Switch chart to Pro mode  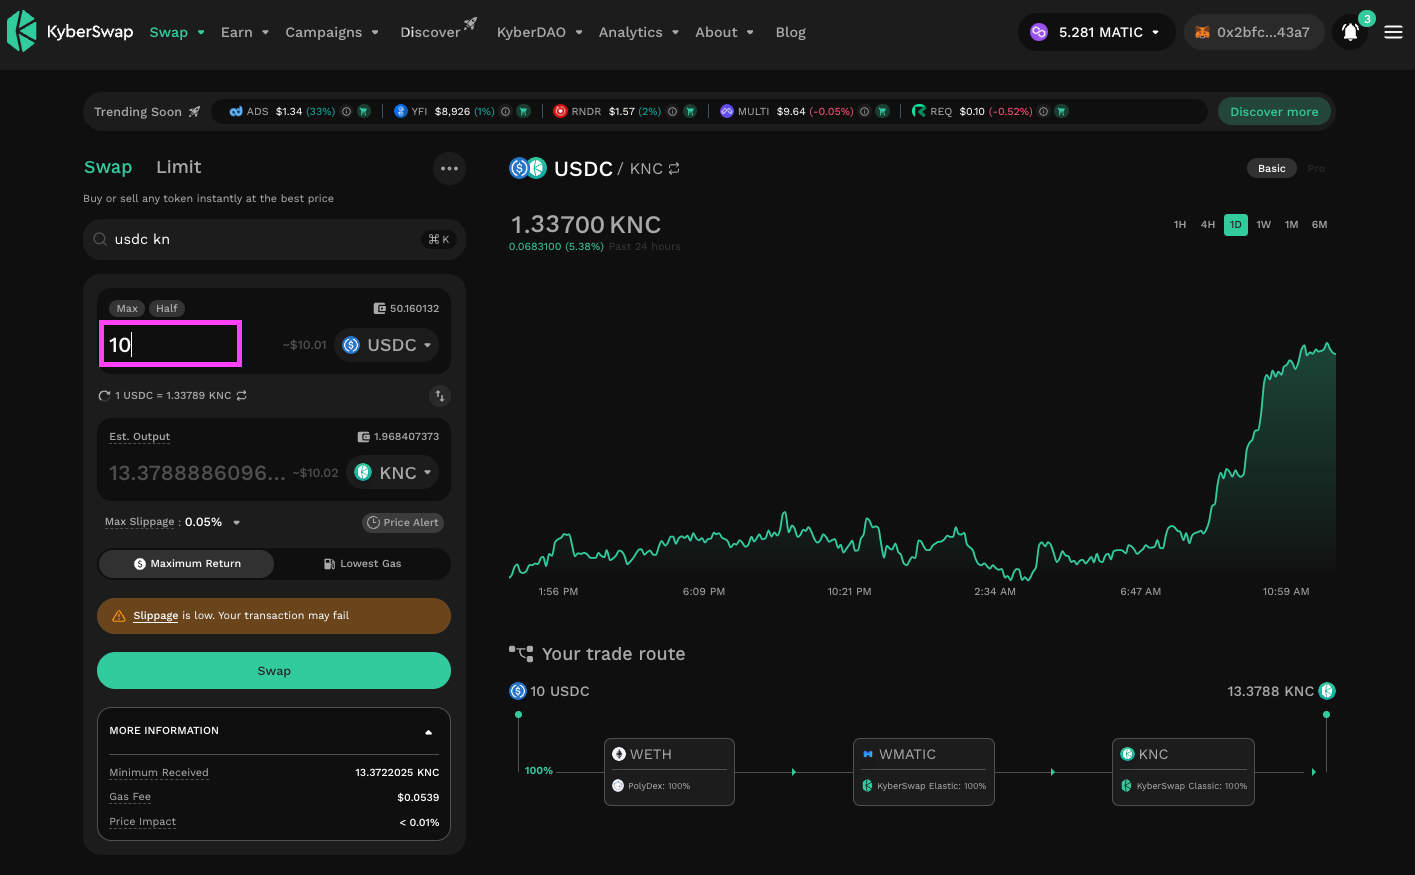tap(1316, 168)
